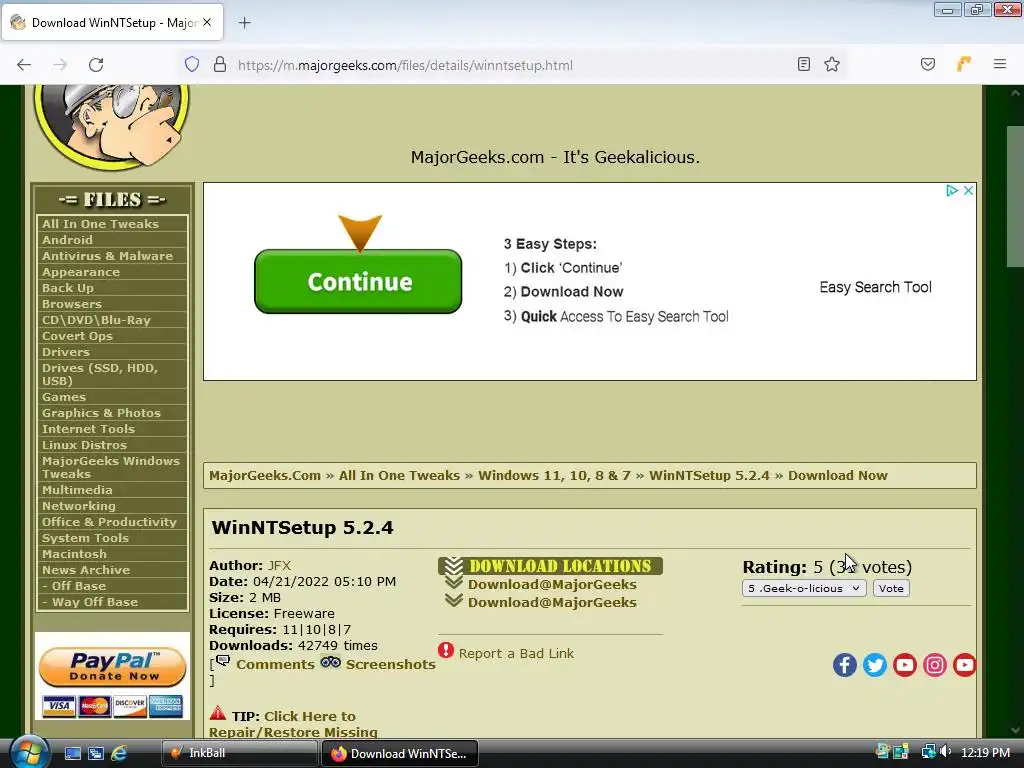Viewport: 1024px width, 768px height.
Task: Open MajorGeeks Facebook page icon
Action: point(844,665)
